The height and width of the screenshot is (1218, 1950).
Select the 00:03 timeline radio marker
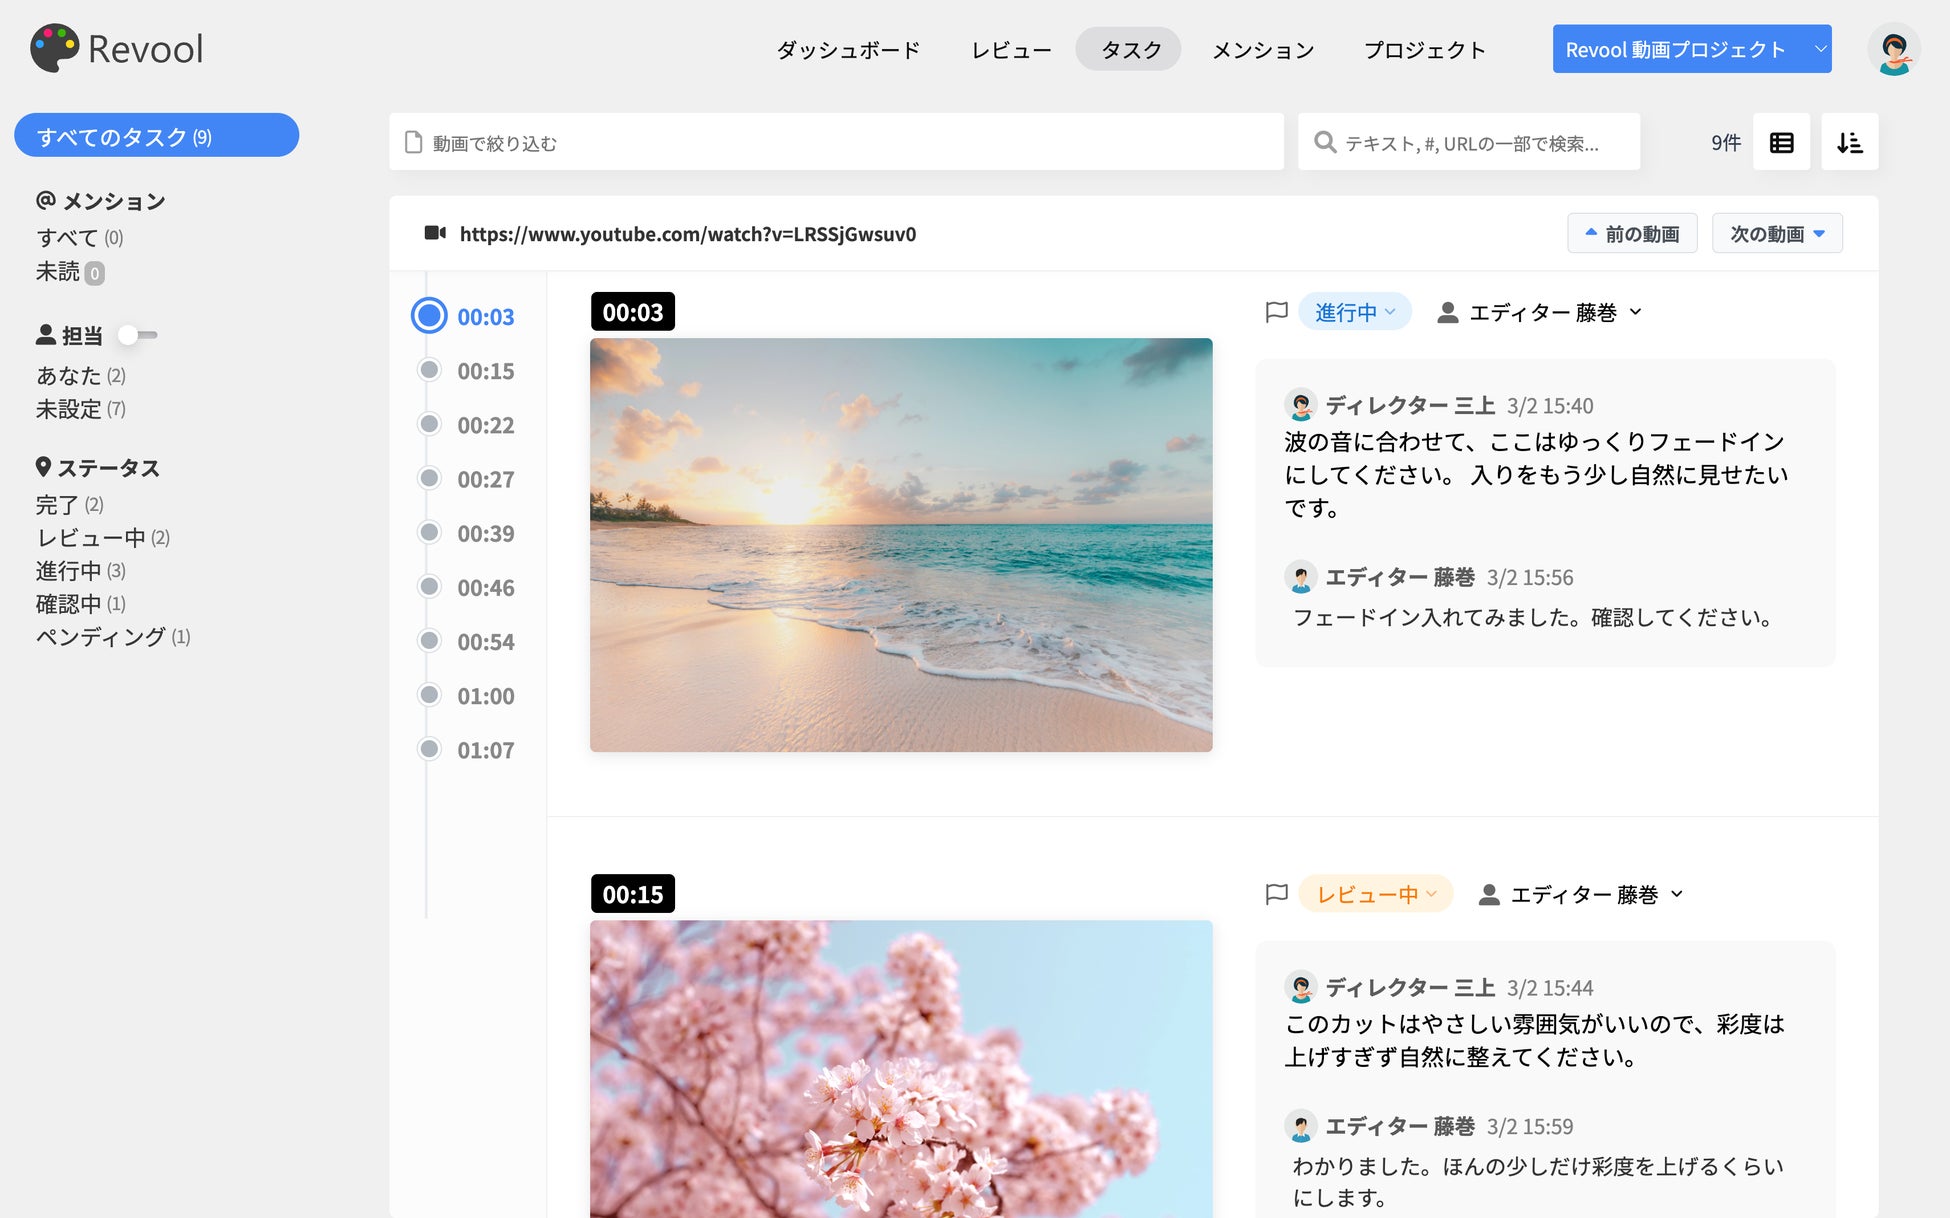pyautogui.click(x=429, y=316)
